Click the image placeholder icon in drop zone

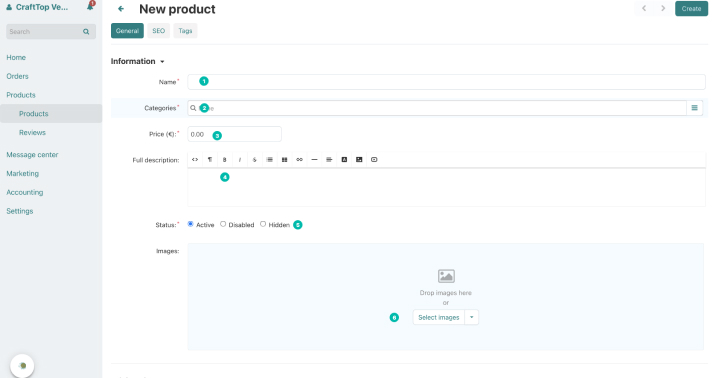pyautogui.click(x=446, y=276)
